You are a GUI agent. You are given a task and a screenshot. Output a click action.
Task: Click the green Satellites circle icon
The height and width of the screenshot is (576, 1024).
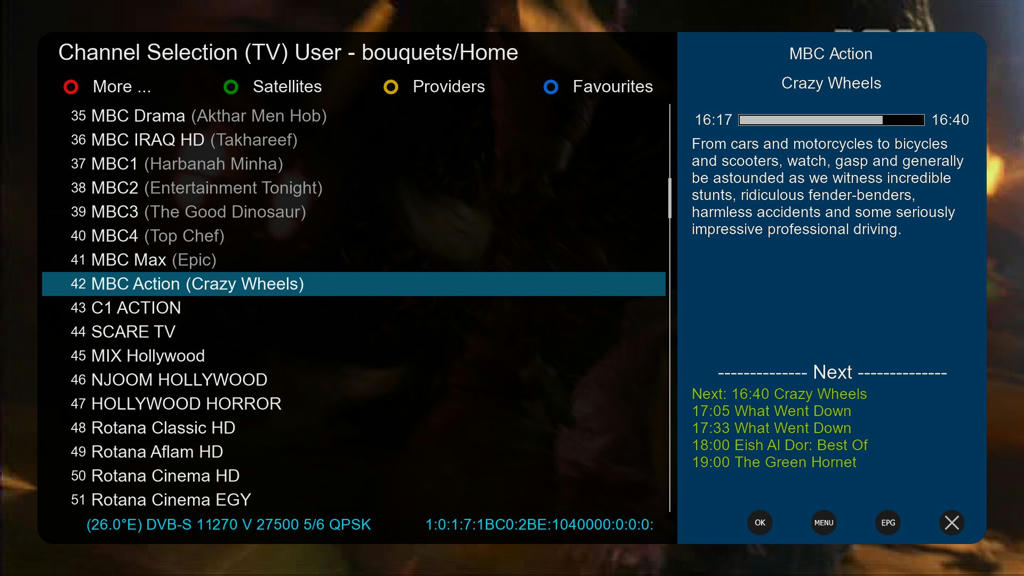pyautogui.click(x=231, y=87)
